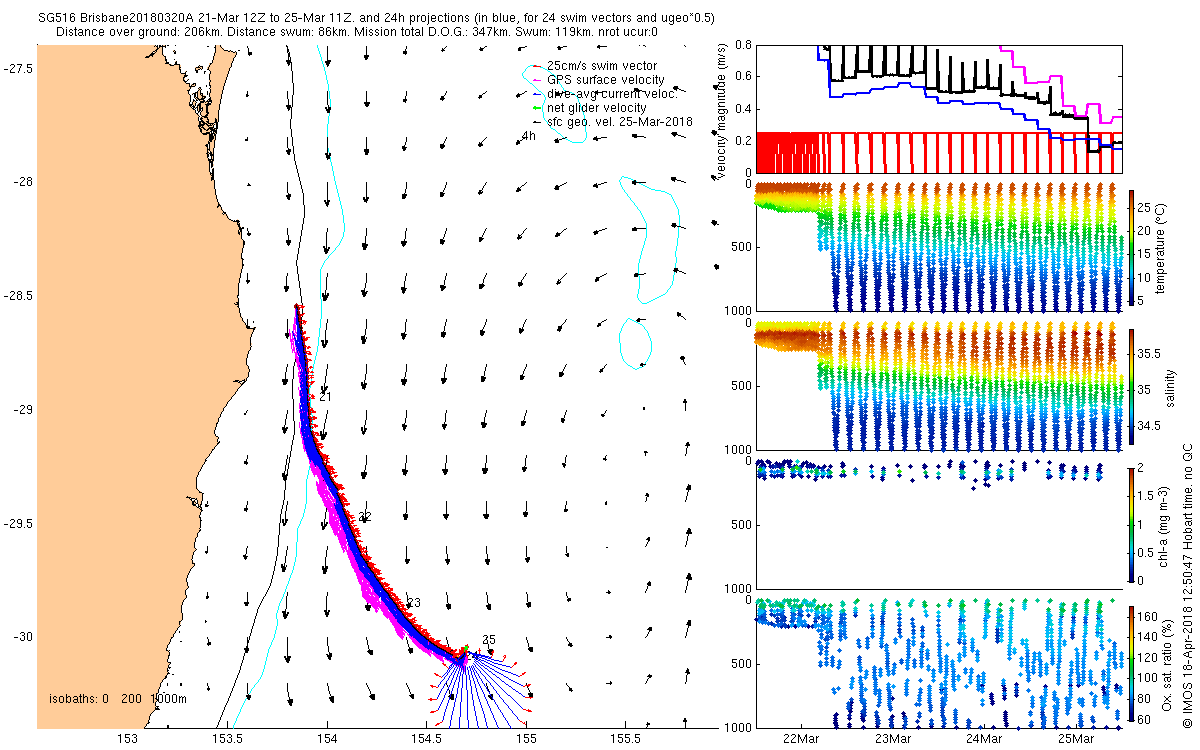Select the 'GPS surface velocity' legend entry
The width and height of the screenshot is (1200, 750).
click(x=605, y=80)
